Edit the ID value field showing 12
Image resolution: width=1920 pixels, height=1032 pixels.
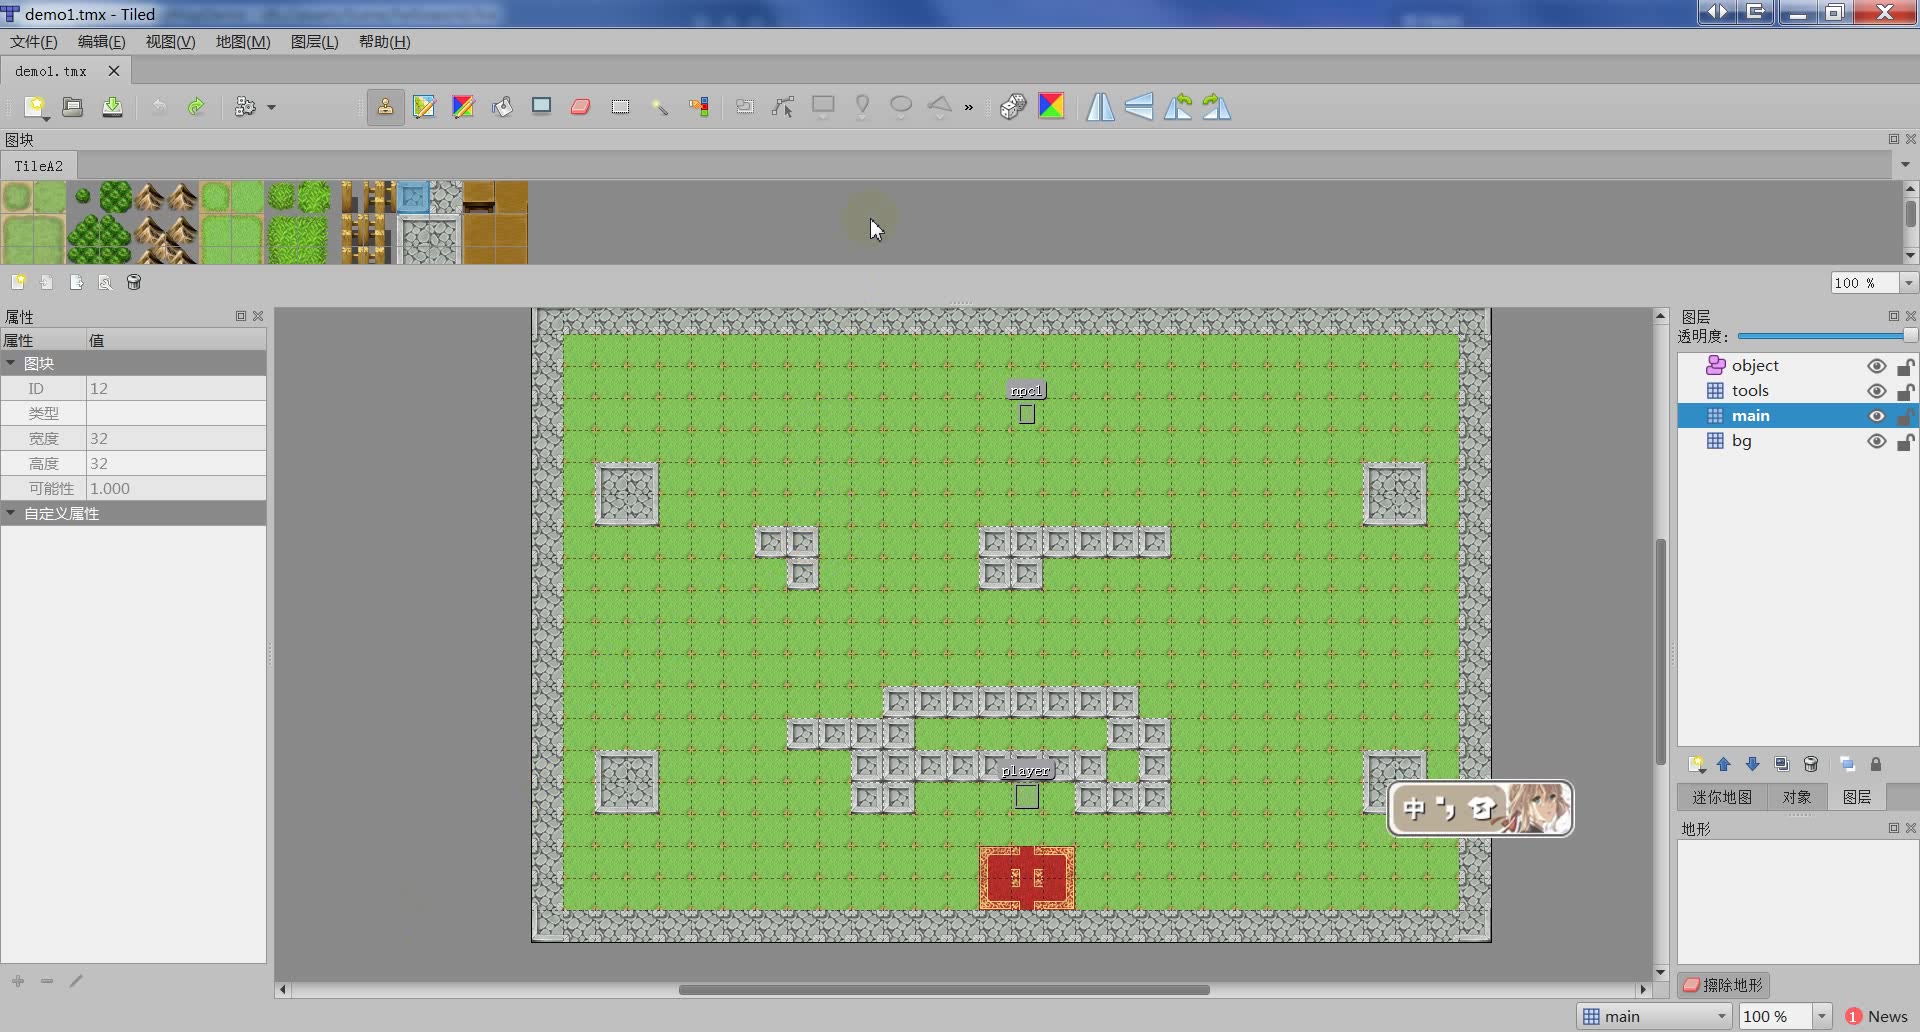175,388
